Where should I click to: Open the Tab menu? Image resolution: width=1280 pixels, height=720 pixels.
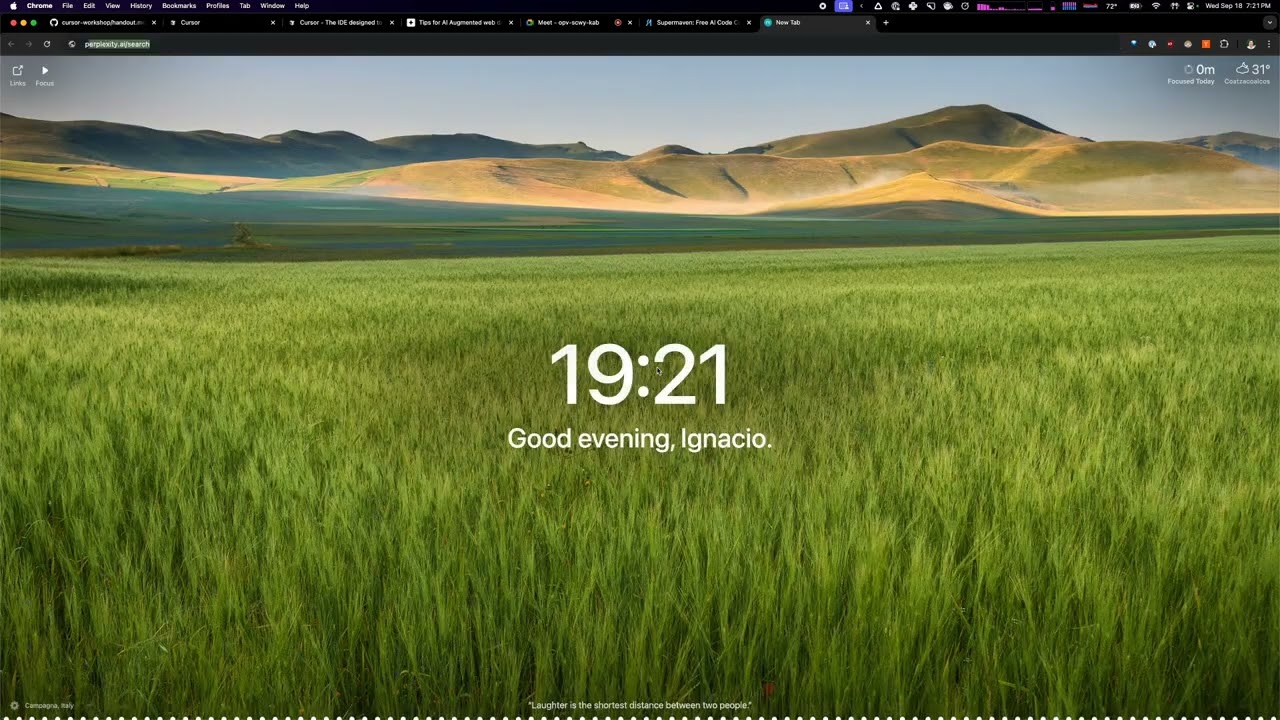point(244,6)
